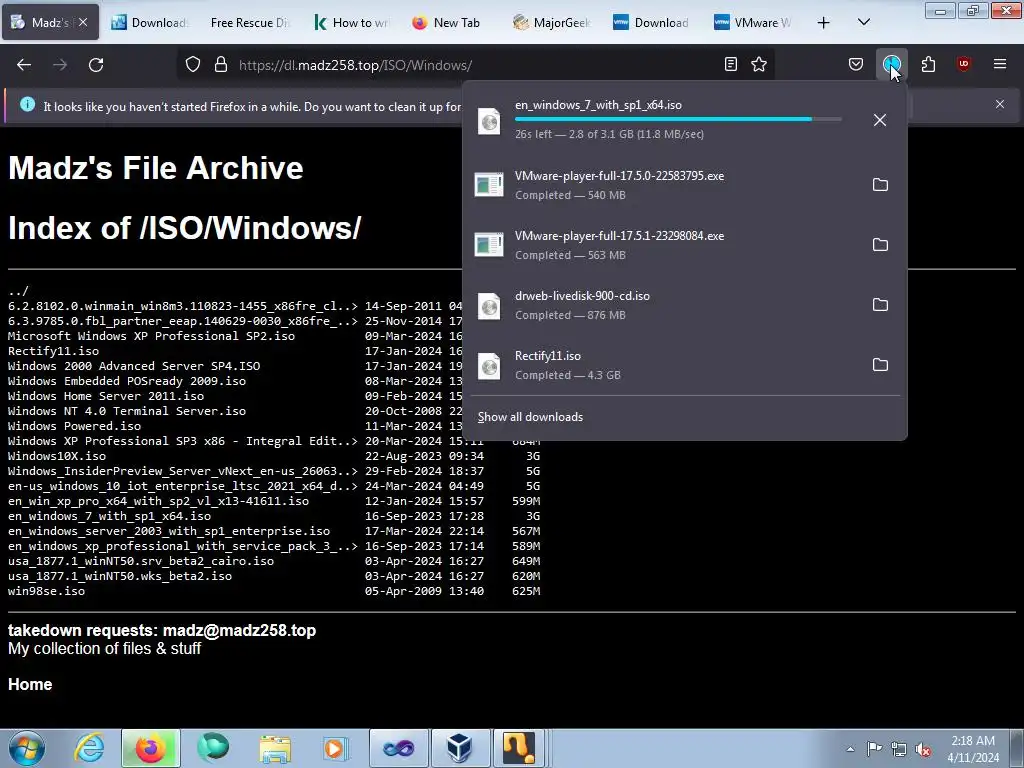
Task: Open Show all downloads
Action: click(530, 417)
